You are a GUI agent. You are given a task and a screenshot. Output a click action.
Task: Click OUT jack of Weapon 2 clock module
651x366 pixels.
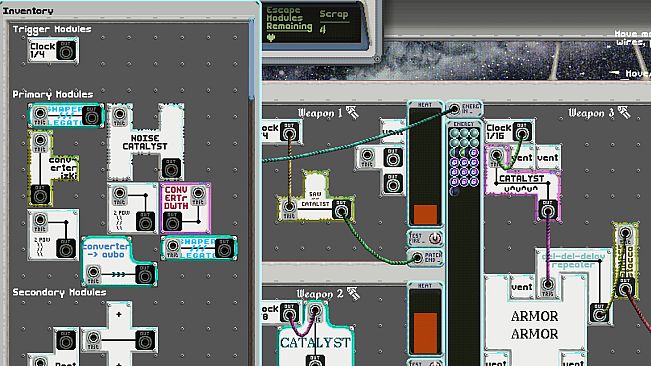pyautogui.click(x=289, y=313)
